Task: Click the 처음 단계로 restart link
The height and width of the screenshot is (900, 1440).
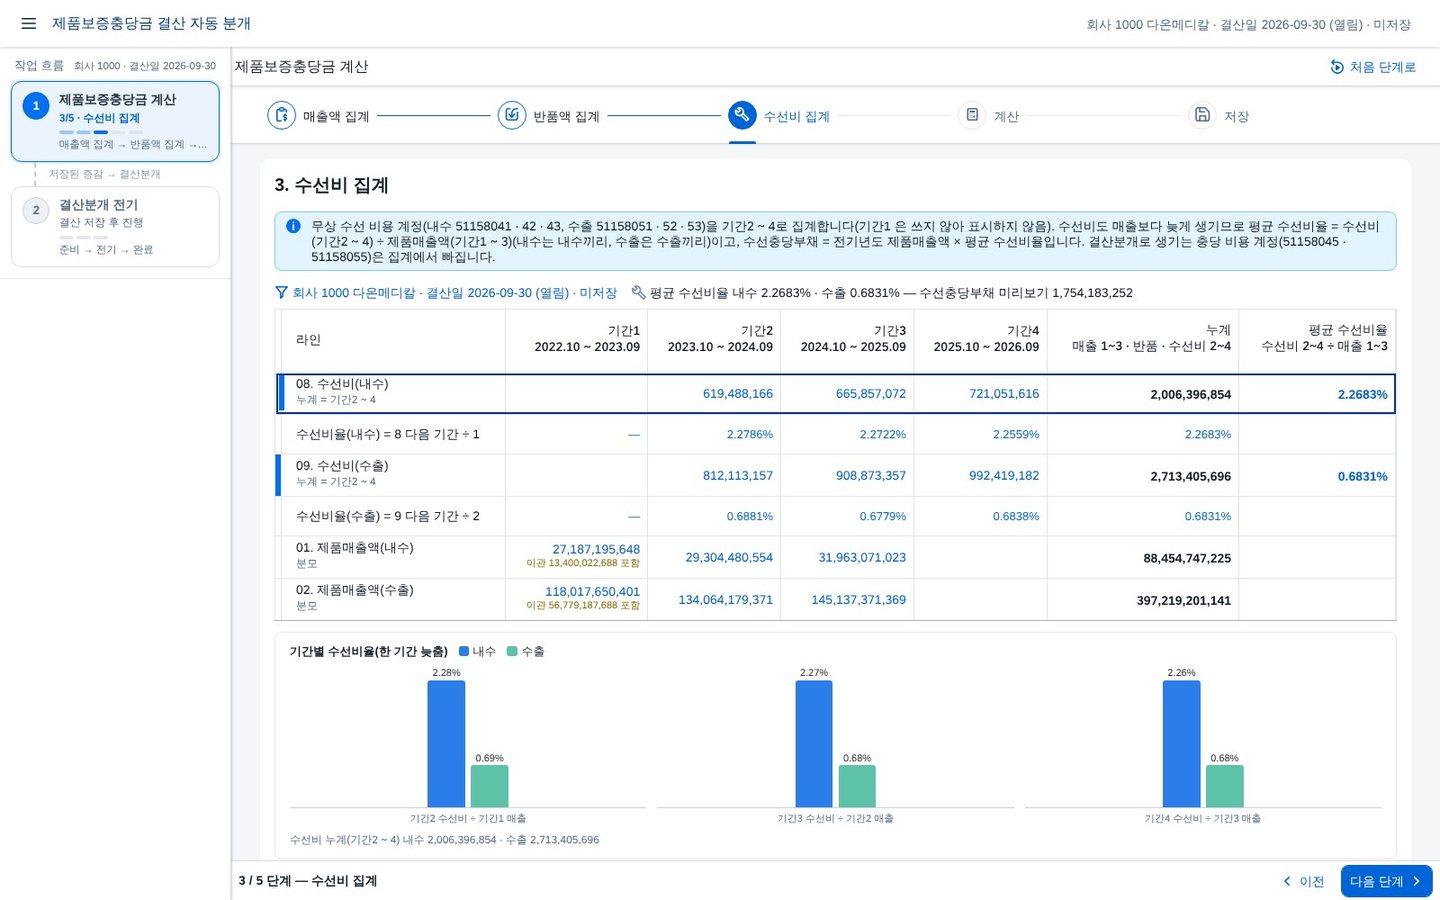Action: click(1373, 67)
